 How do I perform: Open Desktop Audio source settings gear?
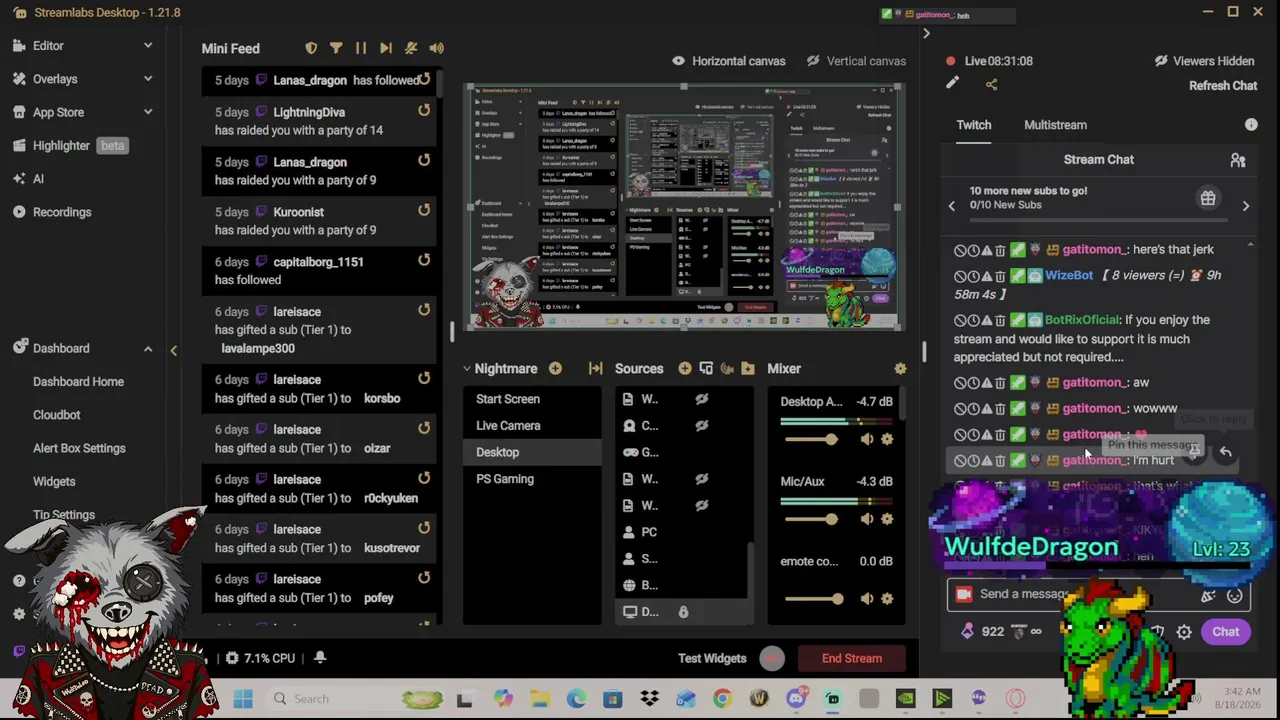click(887, 439)
